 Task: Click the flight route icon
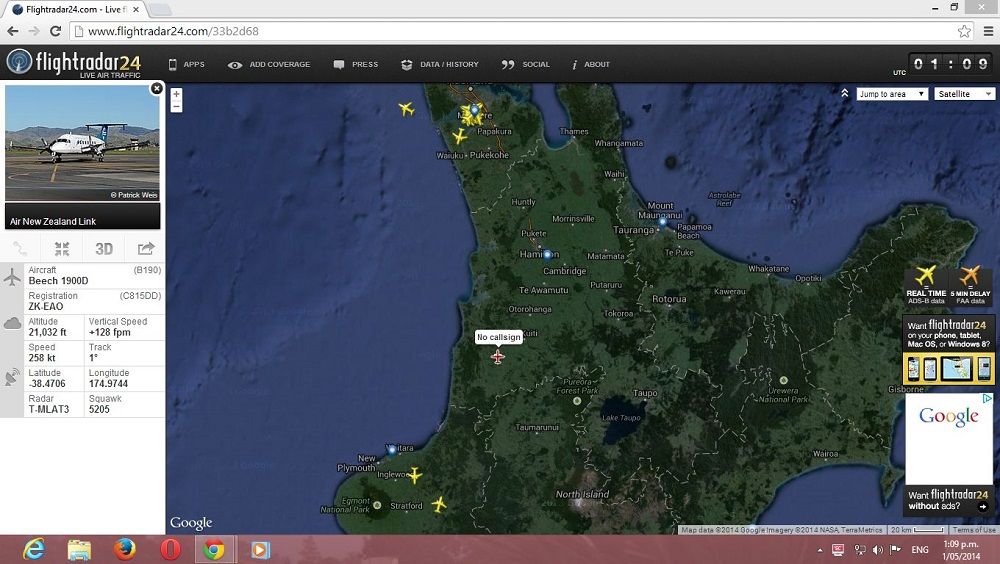pyautogui.click(x=20, y=249)
